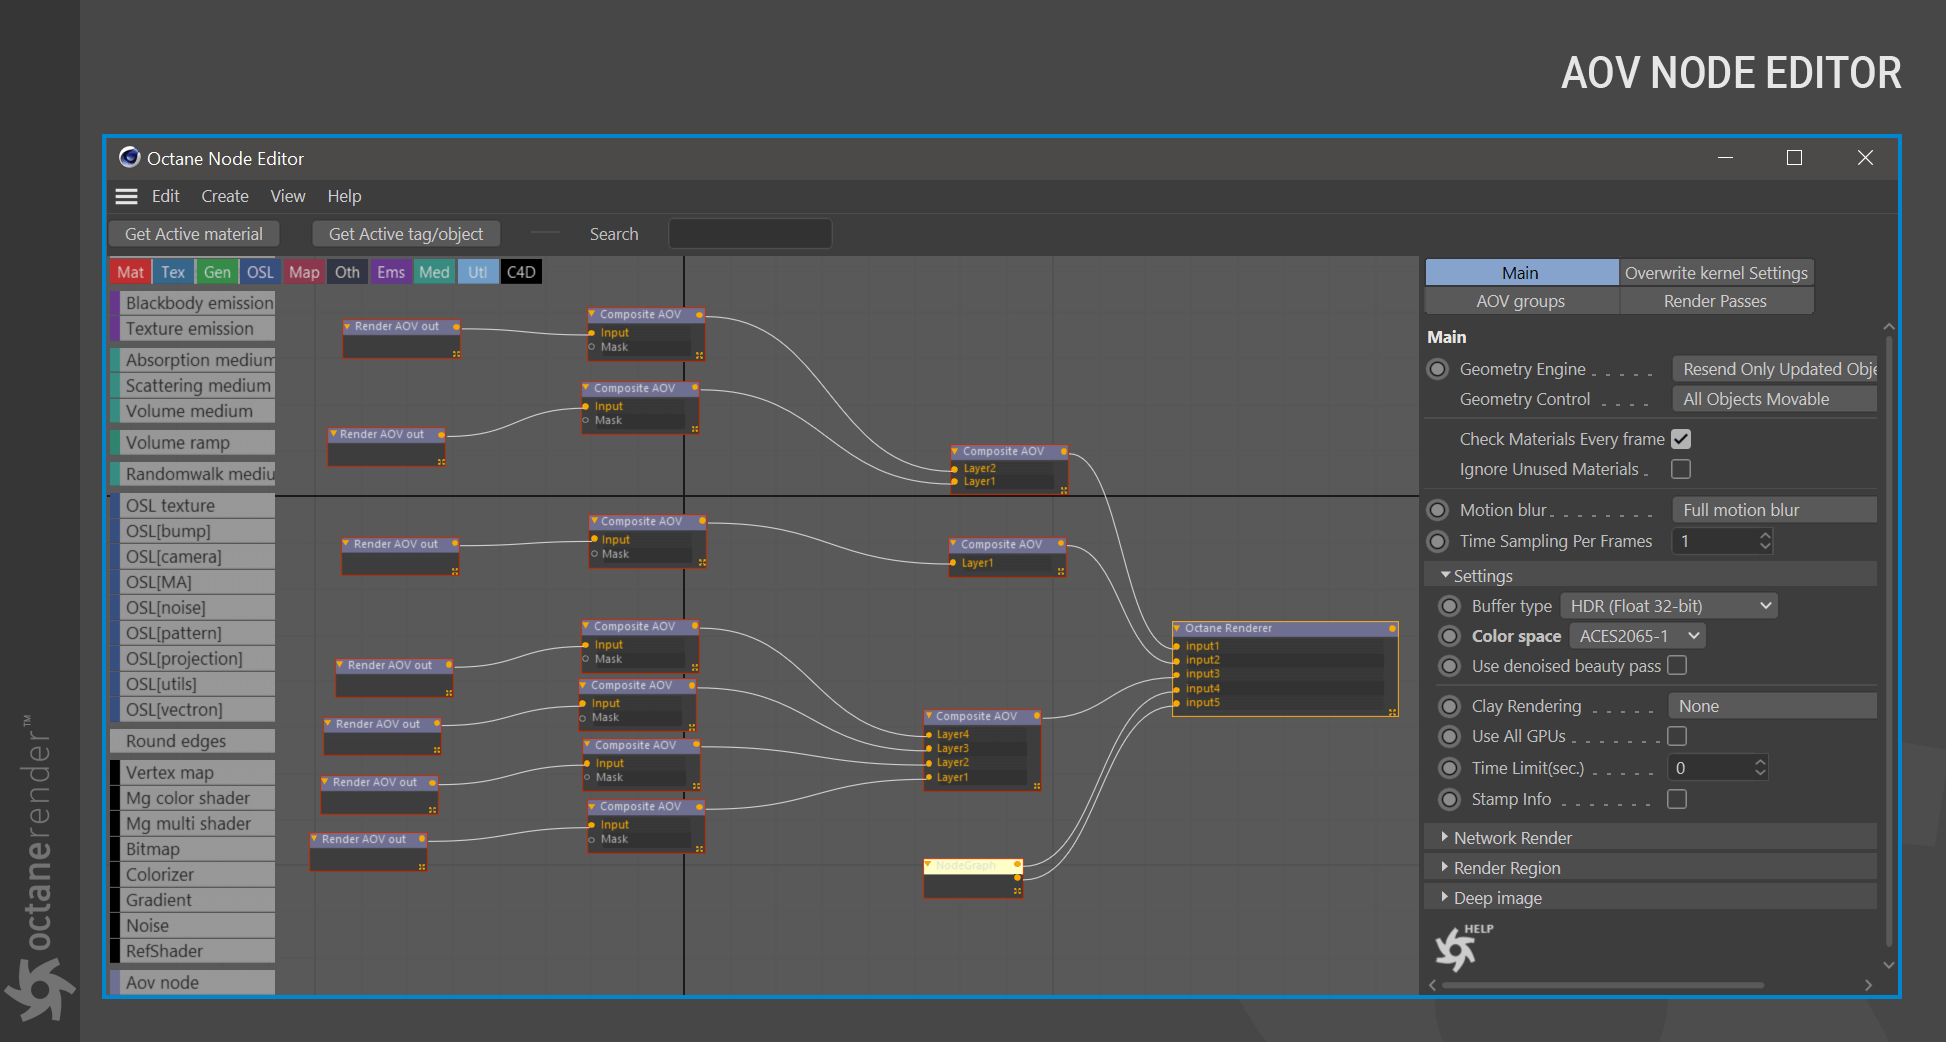Select the Tex node filter
The width and height of the screenshot is (1946, 1042).
(173, 272)
